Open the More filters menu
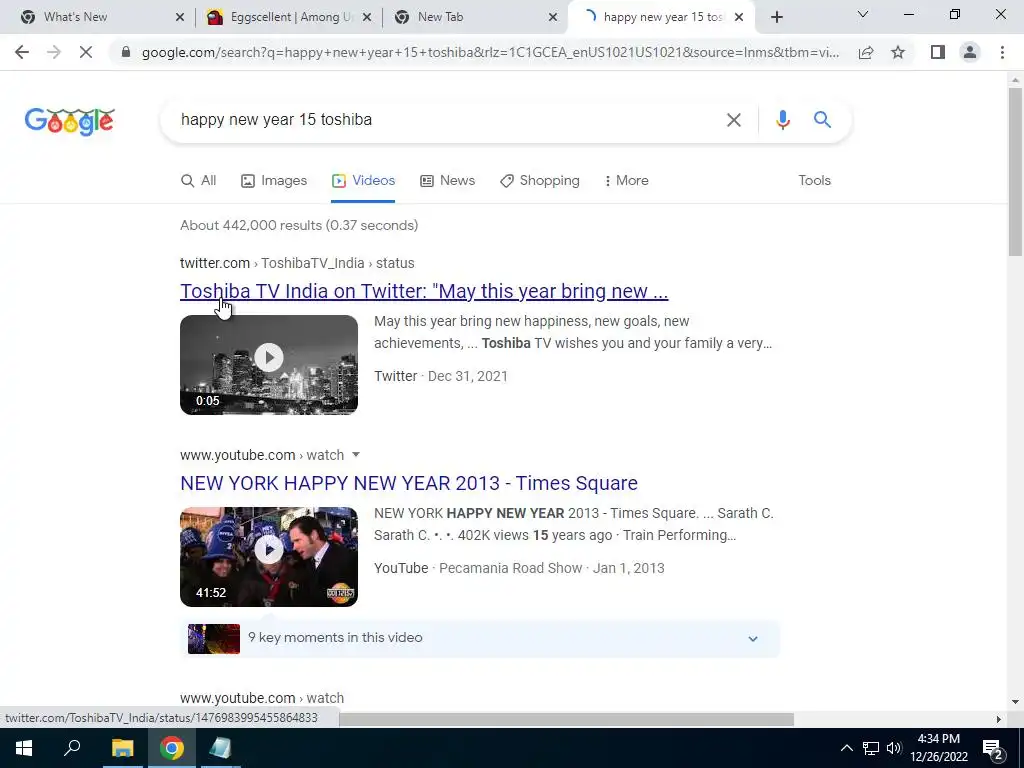1024x768 pixels. (x=626, y=180)
